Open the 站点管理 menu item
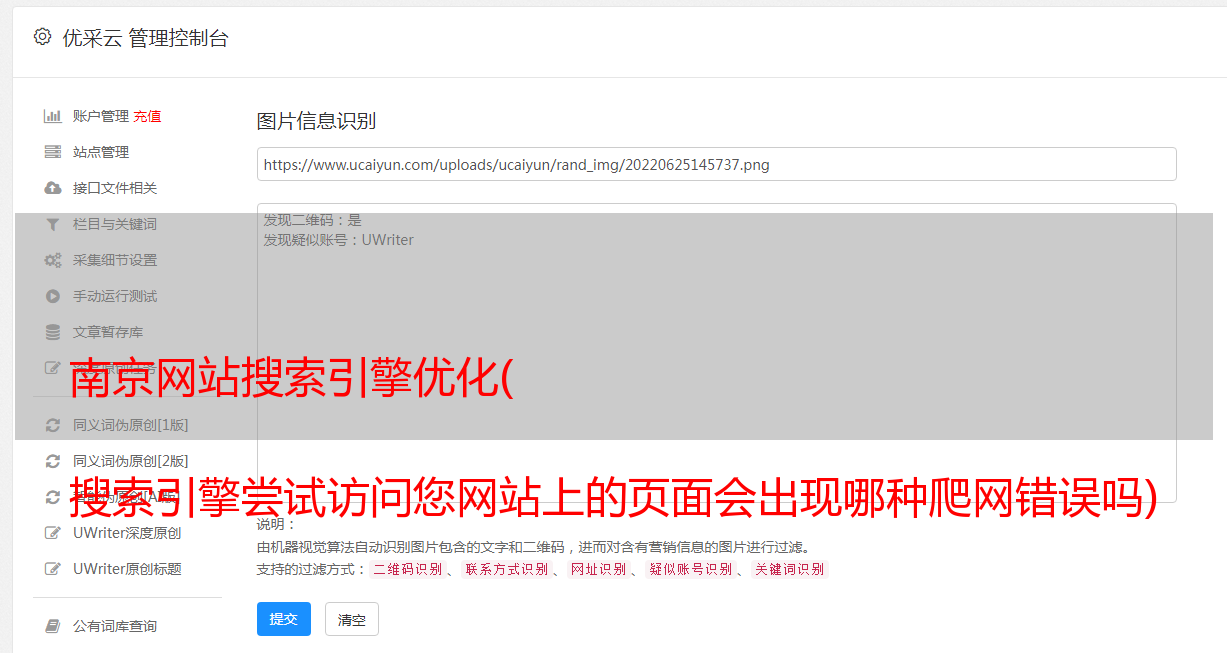The width and height of the screenshot is (1227, 653). coord(101,152)
